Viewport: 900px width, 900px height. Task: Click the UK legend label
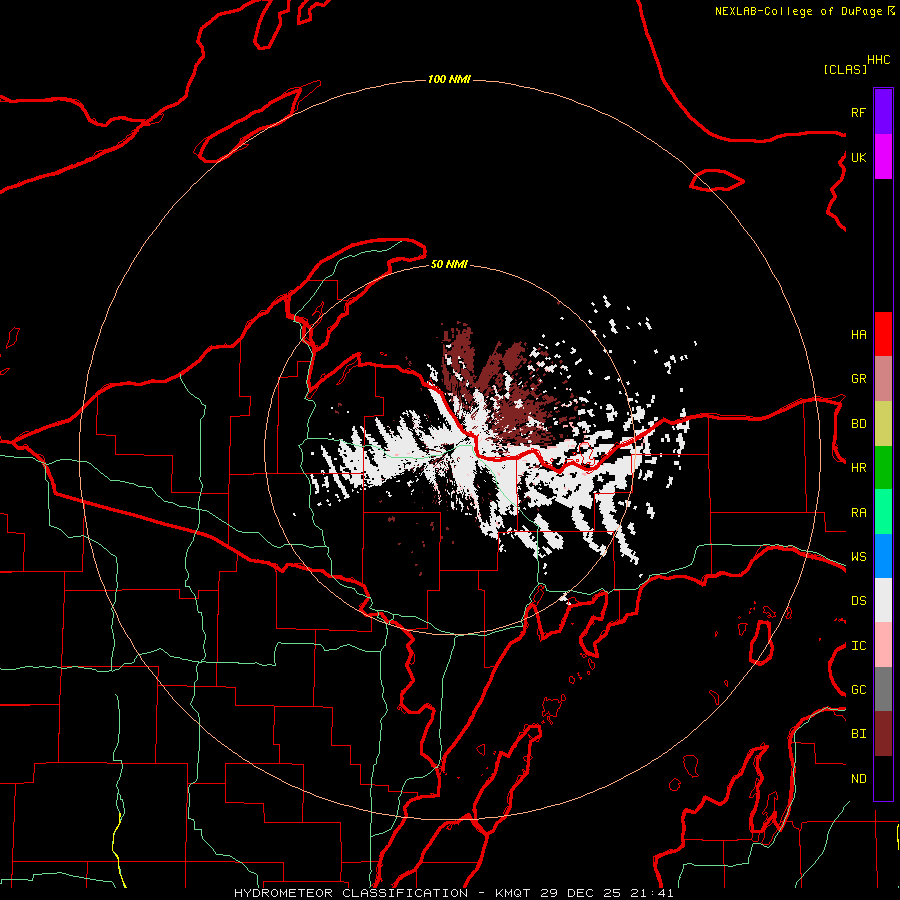pos(858,157)
